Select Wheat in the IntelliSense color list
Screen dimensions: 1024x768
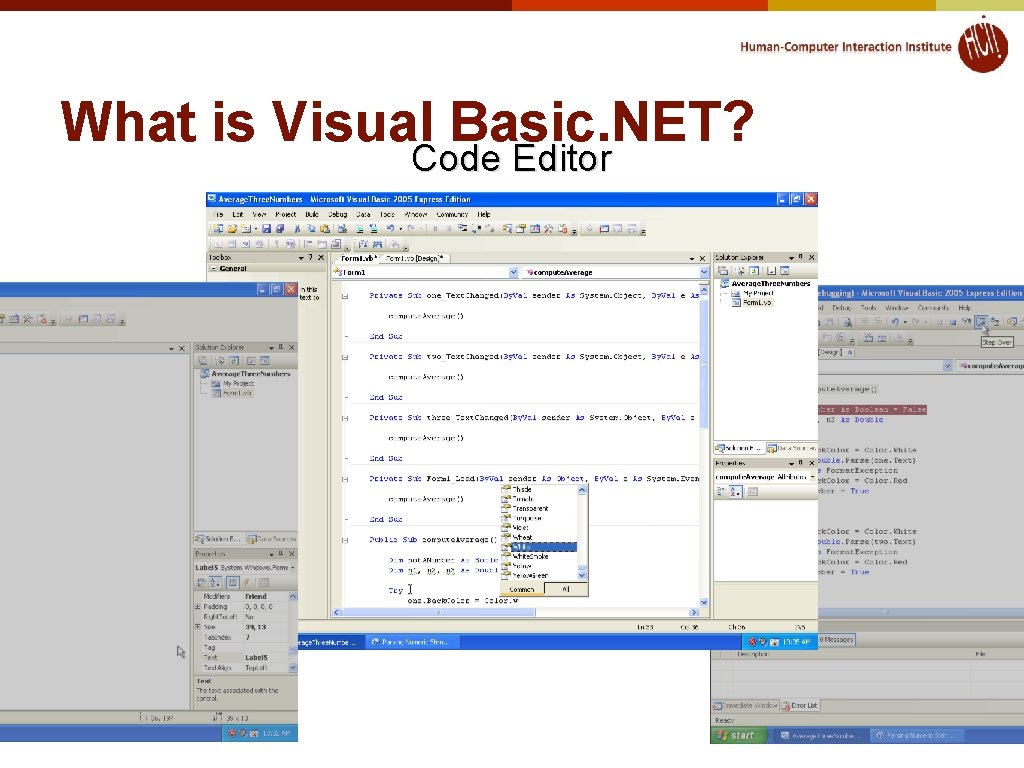click(x=522, y=537)
